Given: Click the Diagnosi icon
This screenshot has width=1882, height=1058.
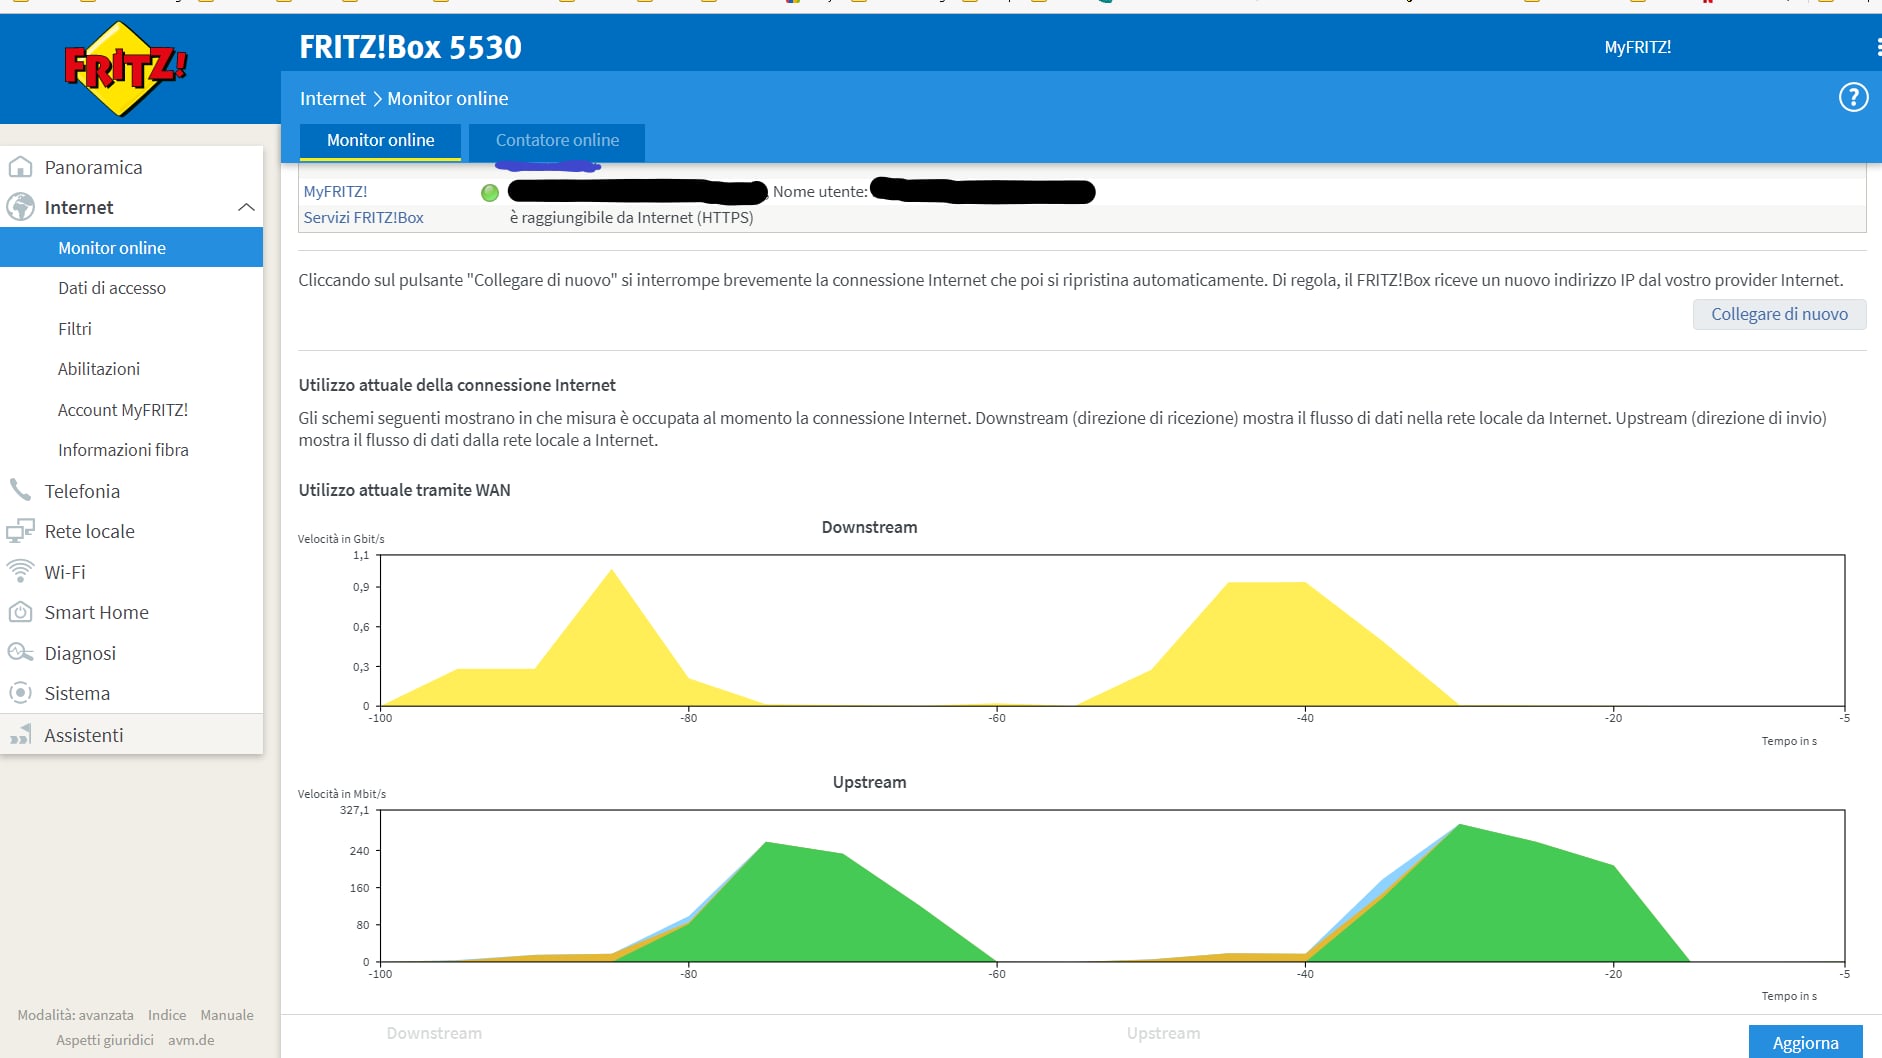Looking at the screenshot, I should tap(20, 653).
